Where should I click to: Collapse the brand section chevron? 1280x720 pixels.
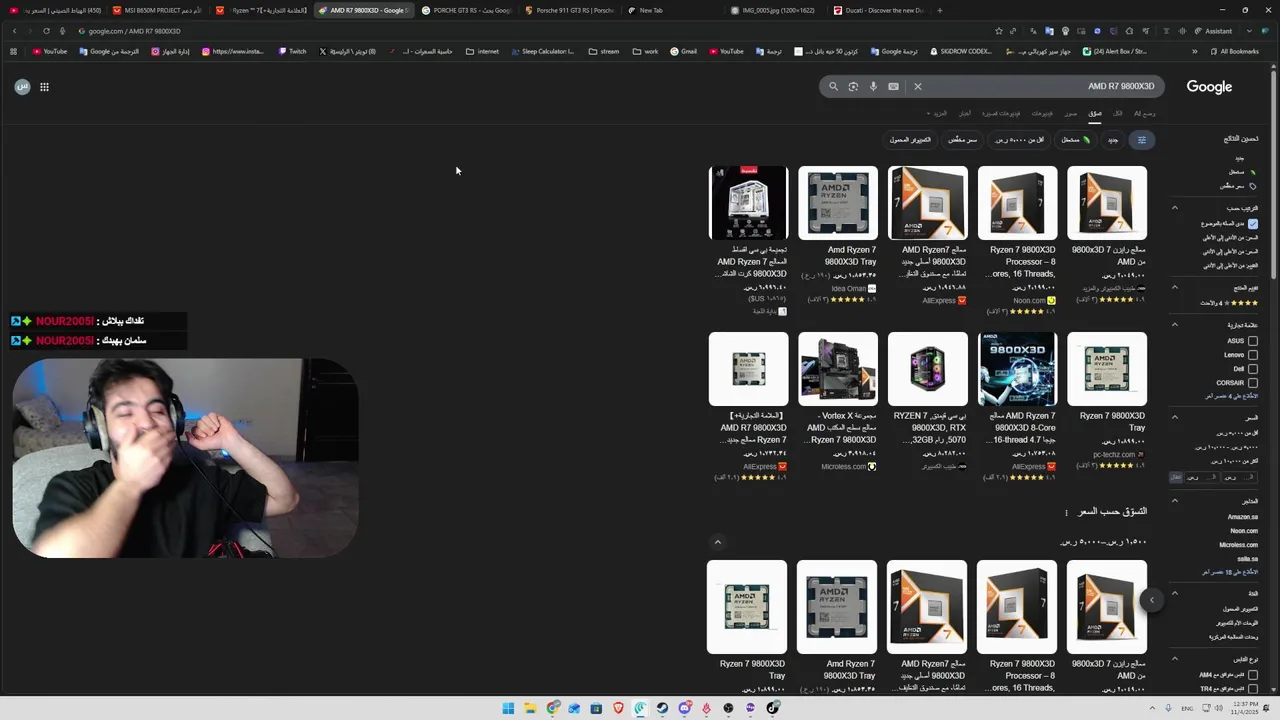click(1175, 325)
